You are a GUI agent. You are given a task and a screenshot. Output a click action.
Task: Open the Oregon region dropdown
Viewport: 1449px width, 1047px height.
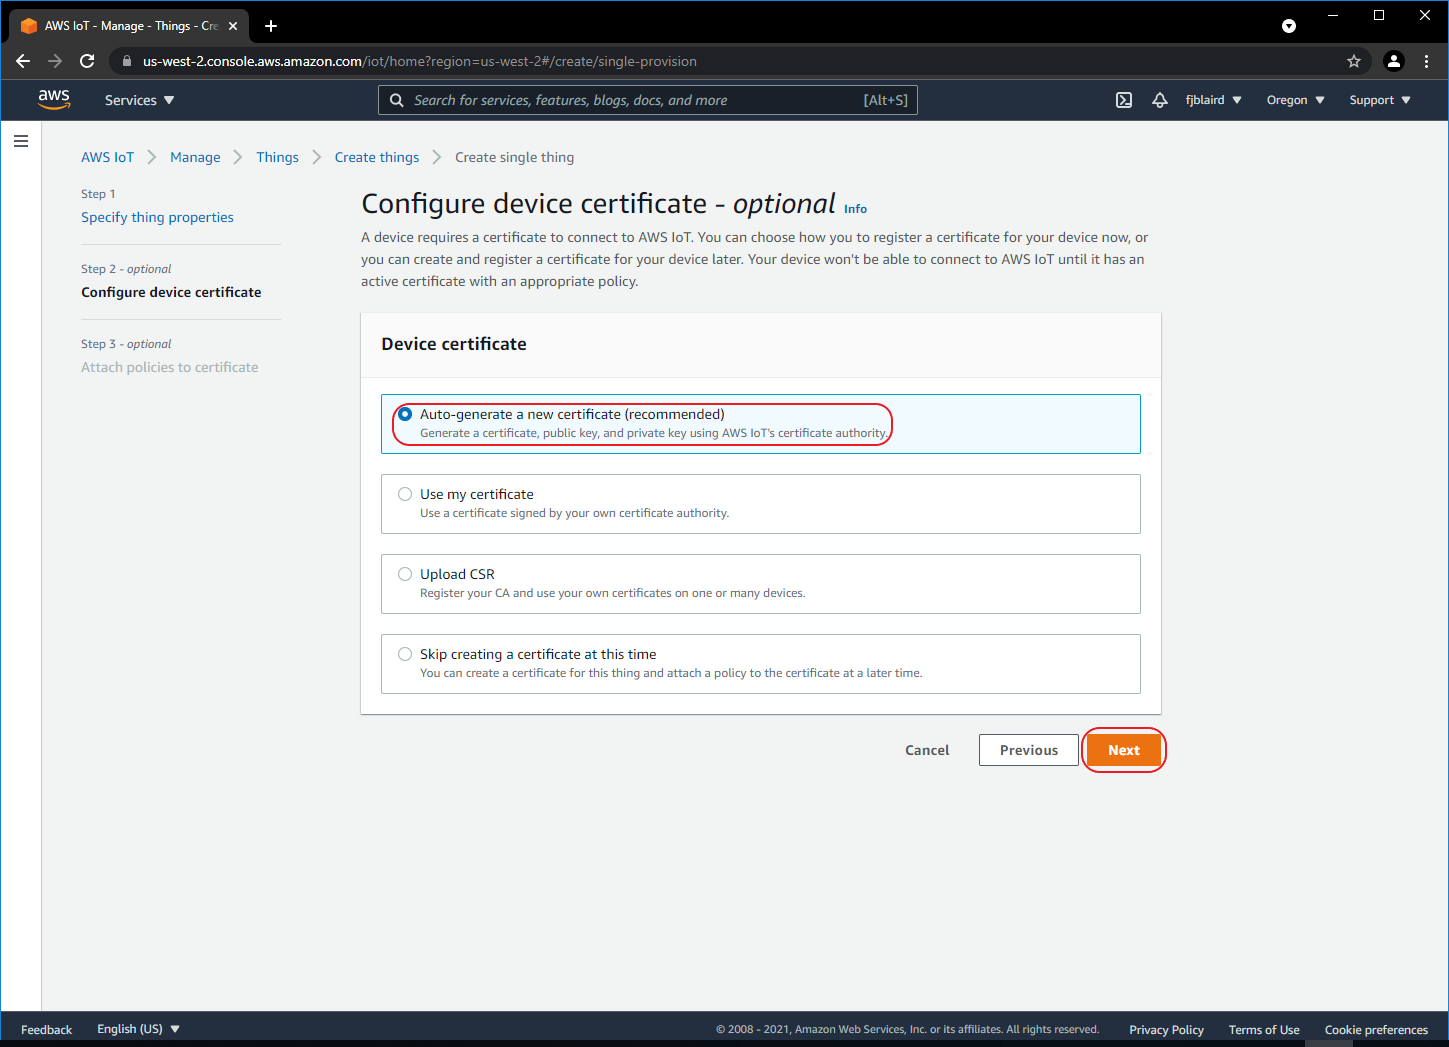(x=1295, y=100)
